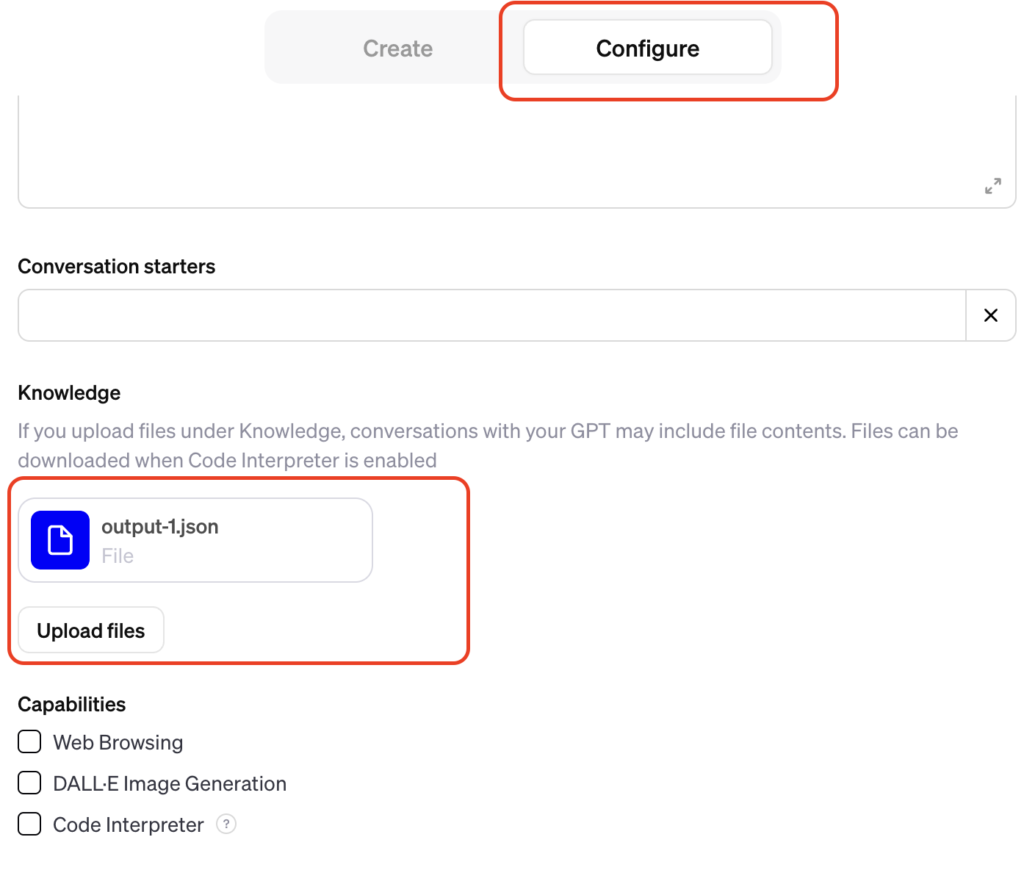Focus the Conversation starters input field
1024x873 pixels.
click(491, 315)
